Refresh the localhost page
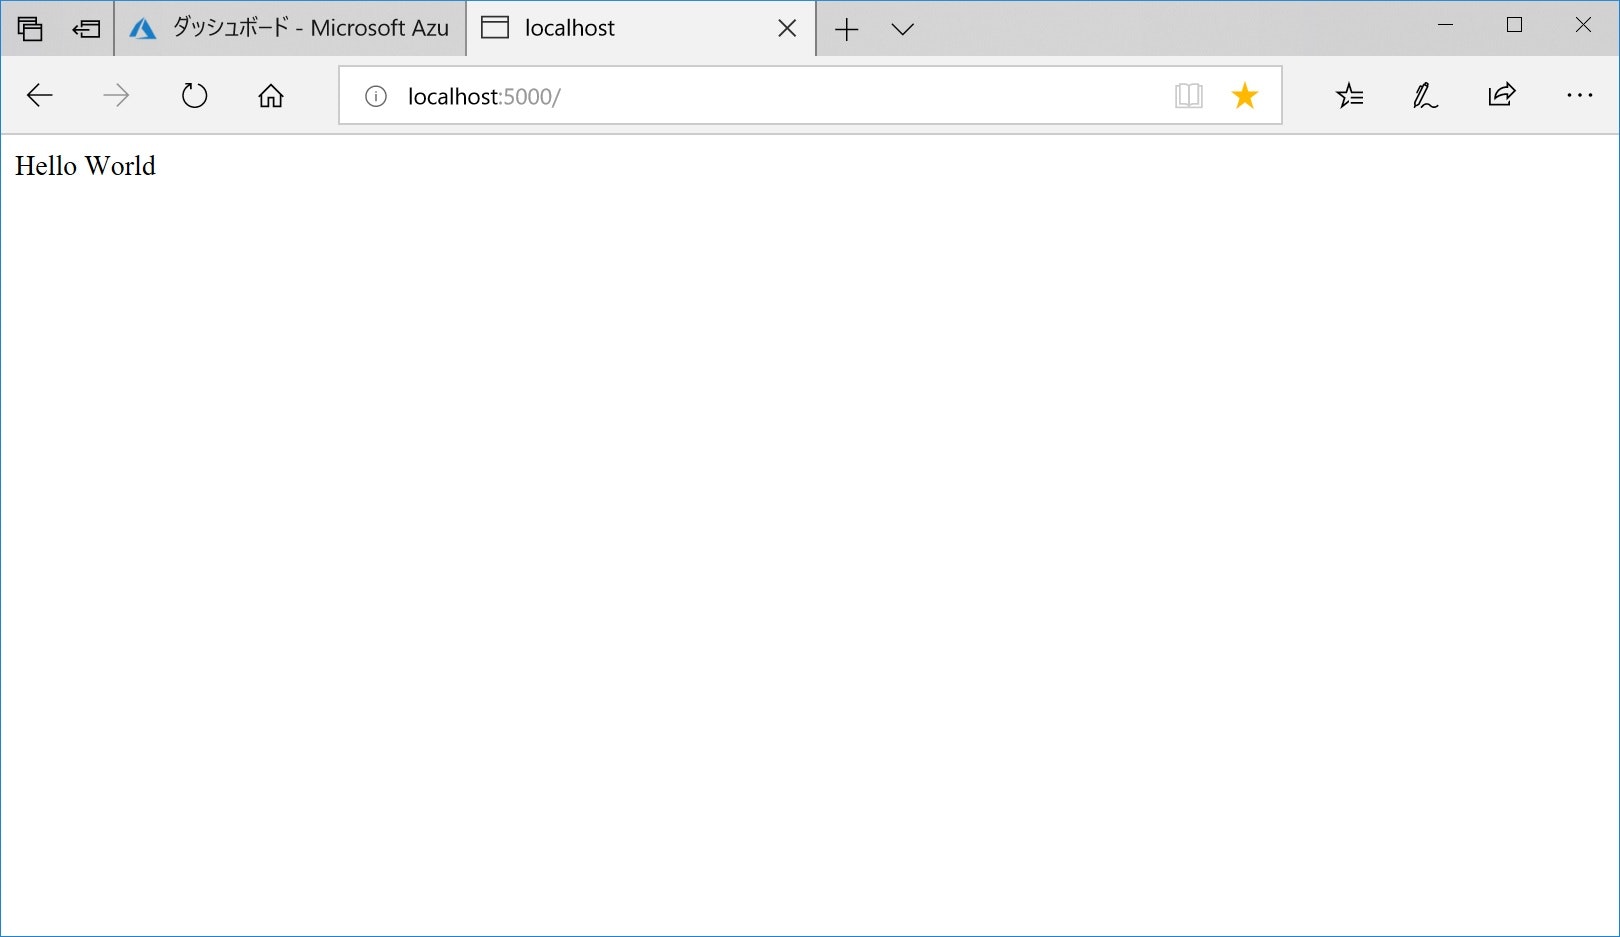The image size is (1620, 937). tap(195, 95)
